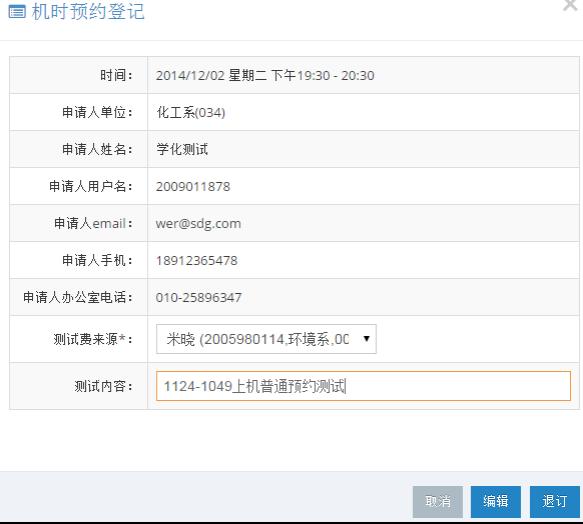The image size is (583, 524).
Task: Click the 申请人email label
Action: pos(93,224)
